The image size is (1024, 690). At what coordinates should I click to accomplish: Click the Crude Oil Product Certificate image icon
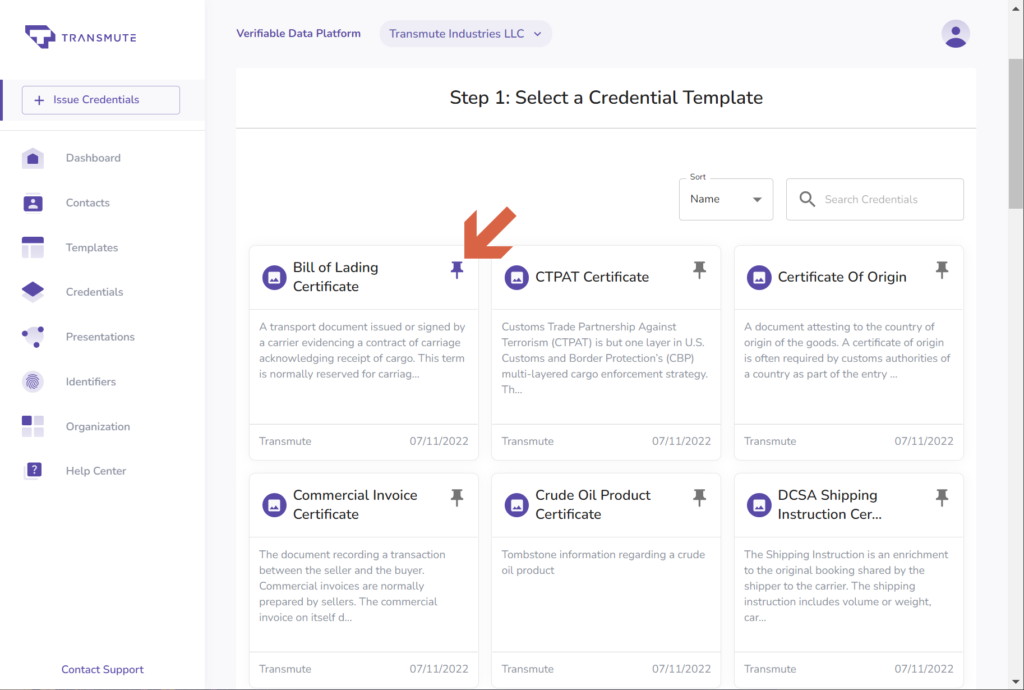[517, 505]
